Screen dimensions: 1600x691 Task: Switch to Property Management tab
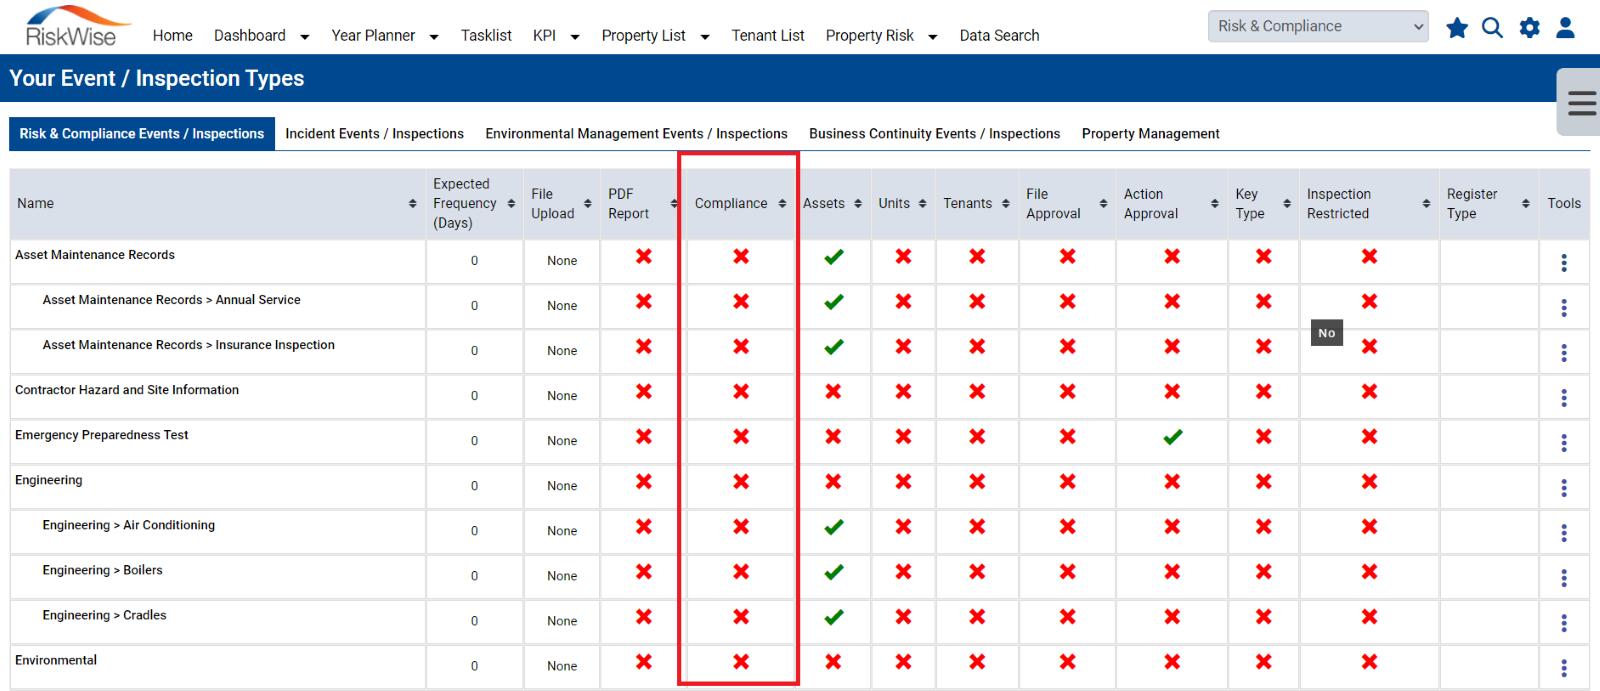tap(1151, 134)
